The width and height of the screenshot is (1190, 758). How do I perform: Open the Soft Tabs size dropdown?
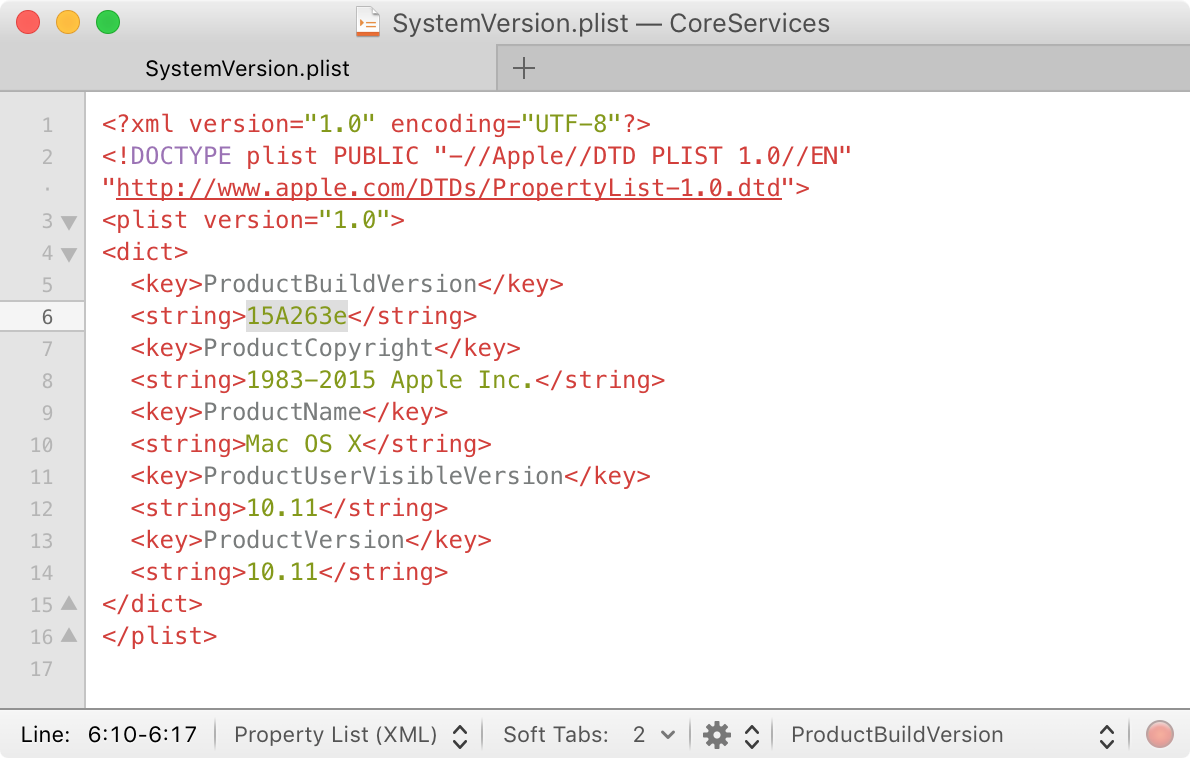pos(654,734)
